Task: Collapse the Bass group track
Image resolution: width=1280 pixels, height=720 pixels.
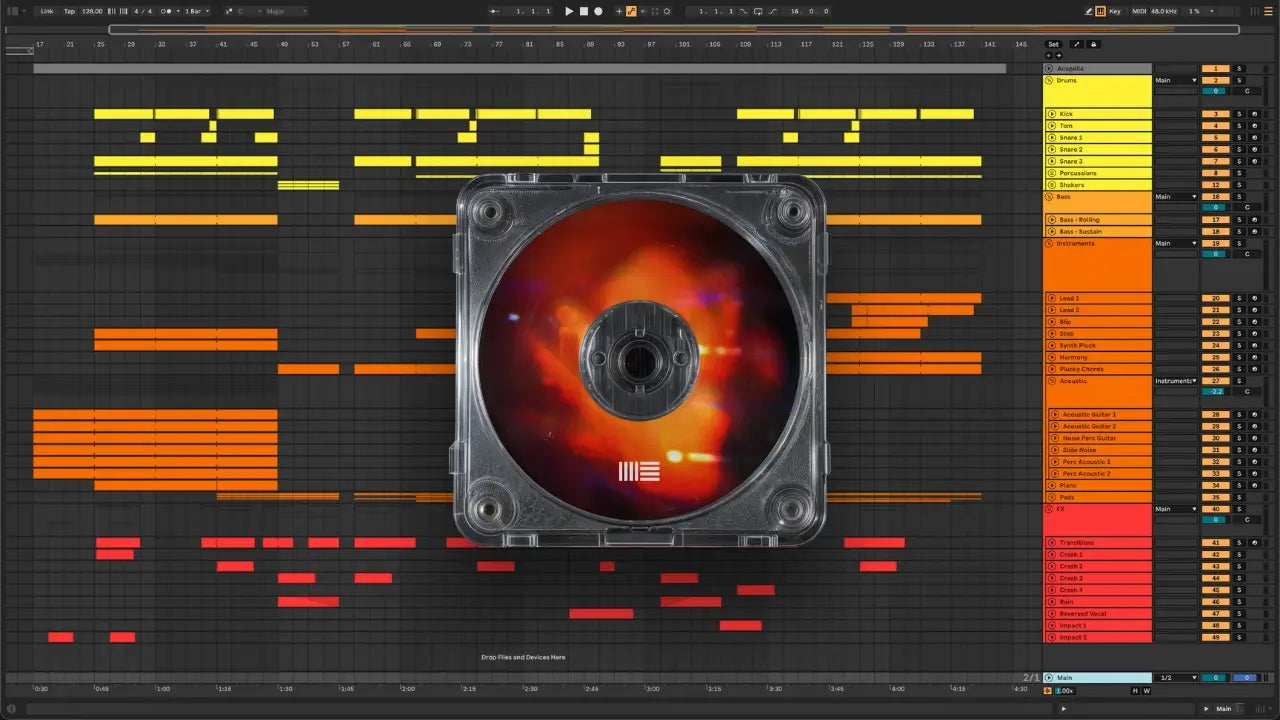Action: tap(1050, 197)
